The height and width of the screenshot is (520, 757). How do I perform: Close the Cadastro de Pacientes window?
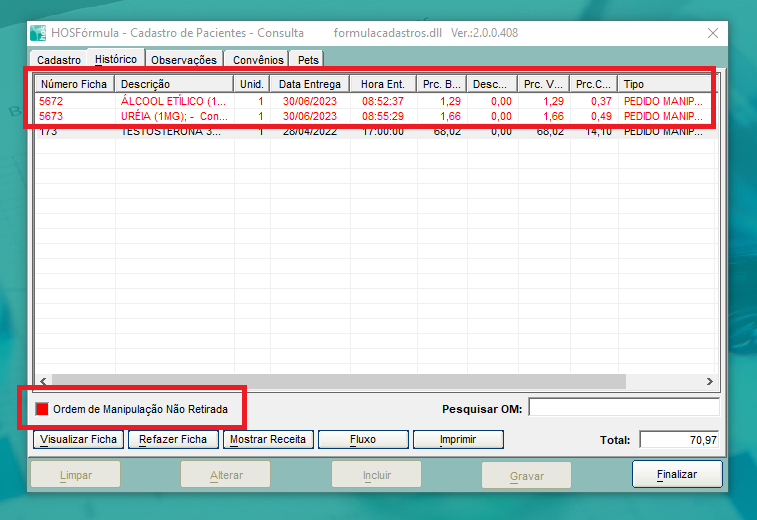coord(713,33)
